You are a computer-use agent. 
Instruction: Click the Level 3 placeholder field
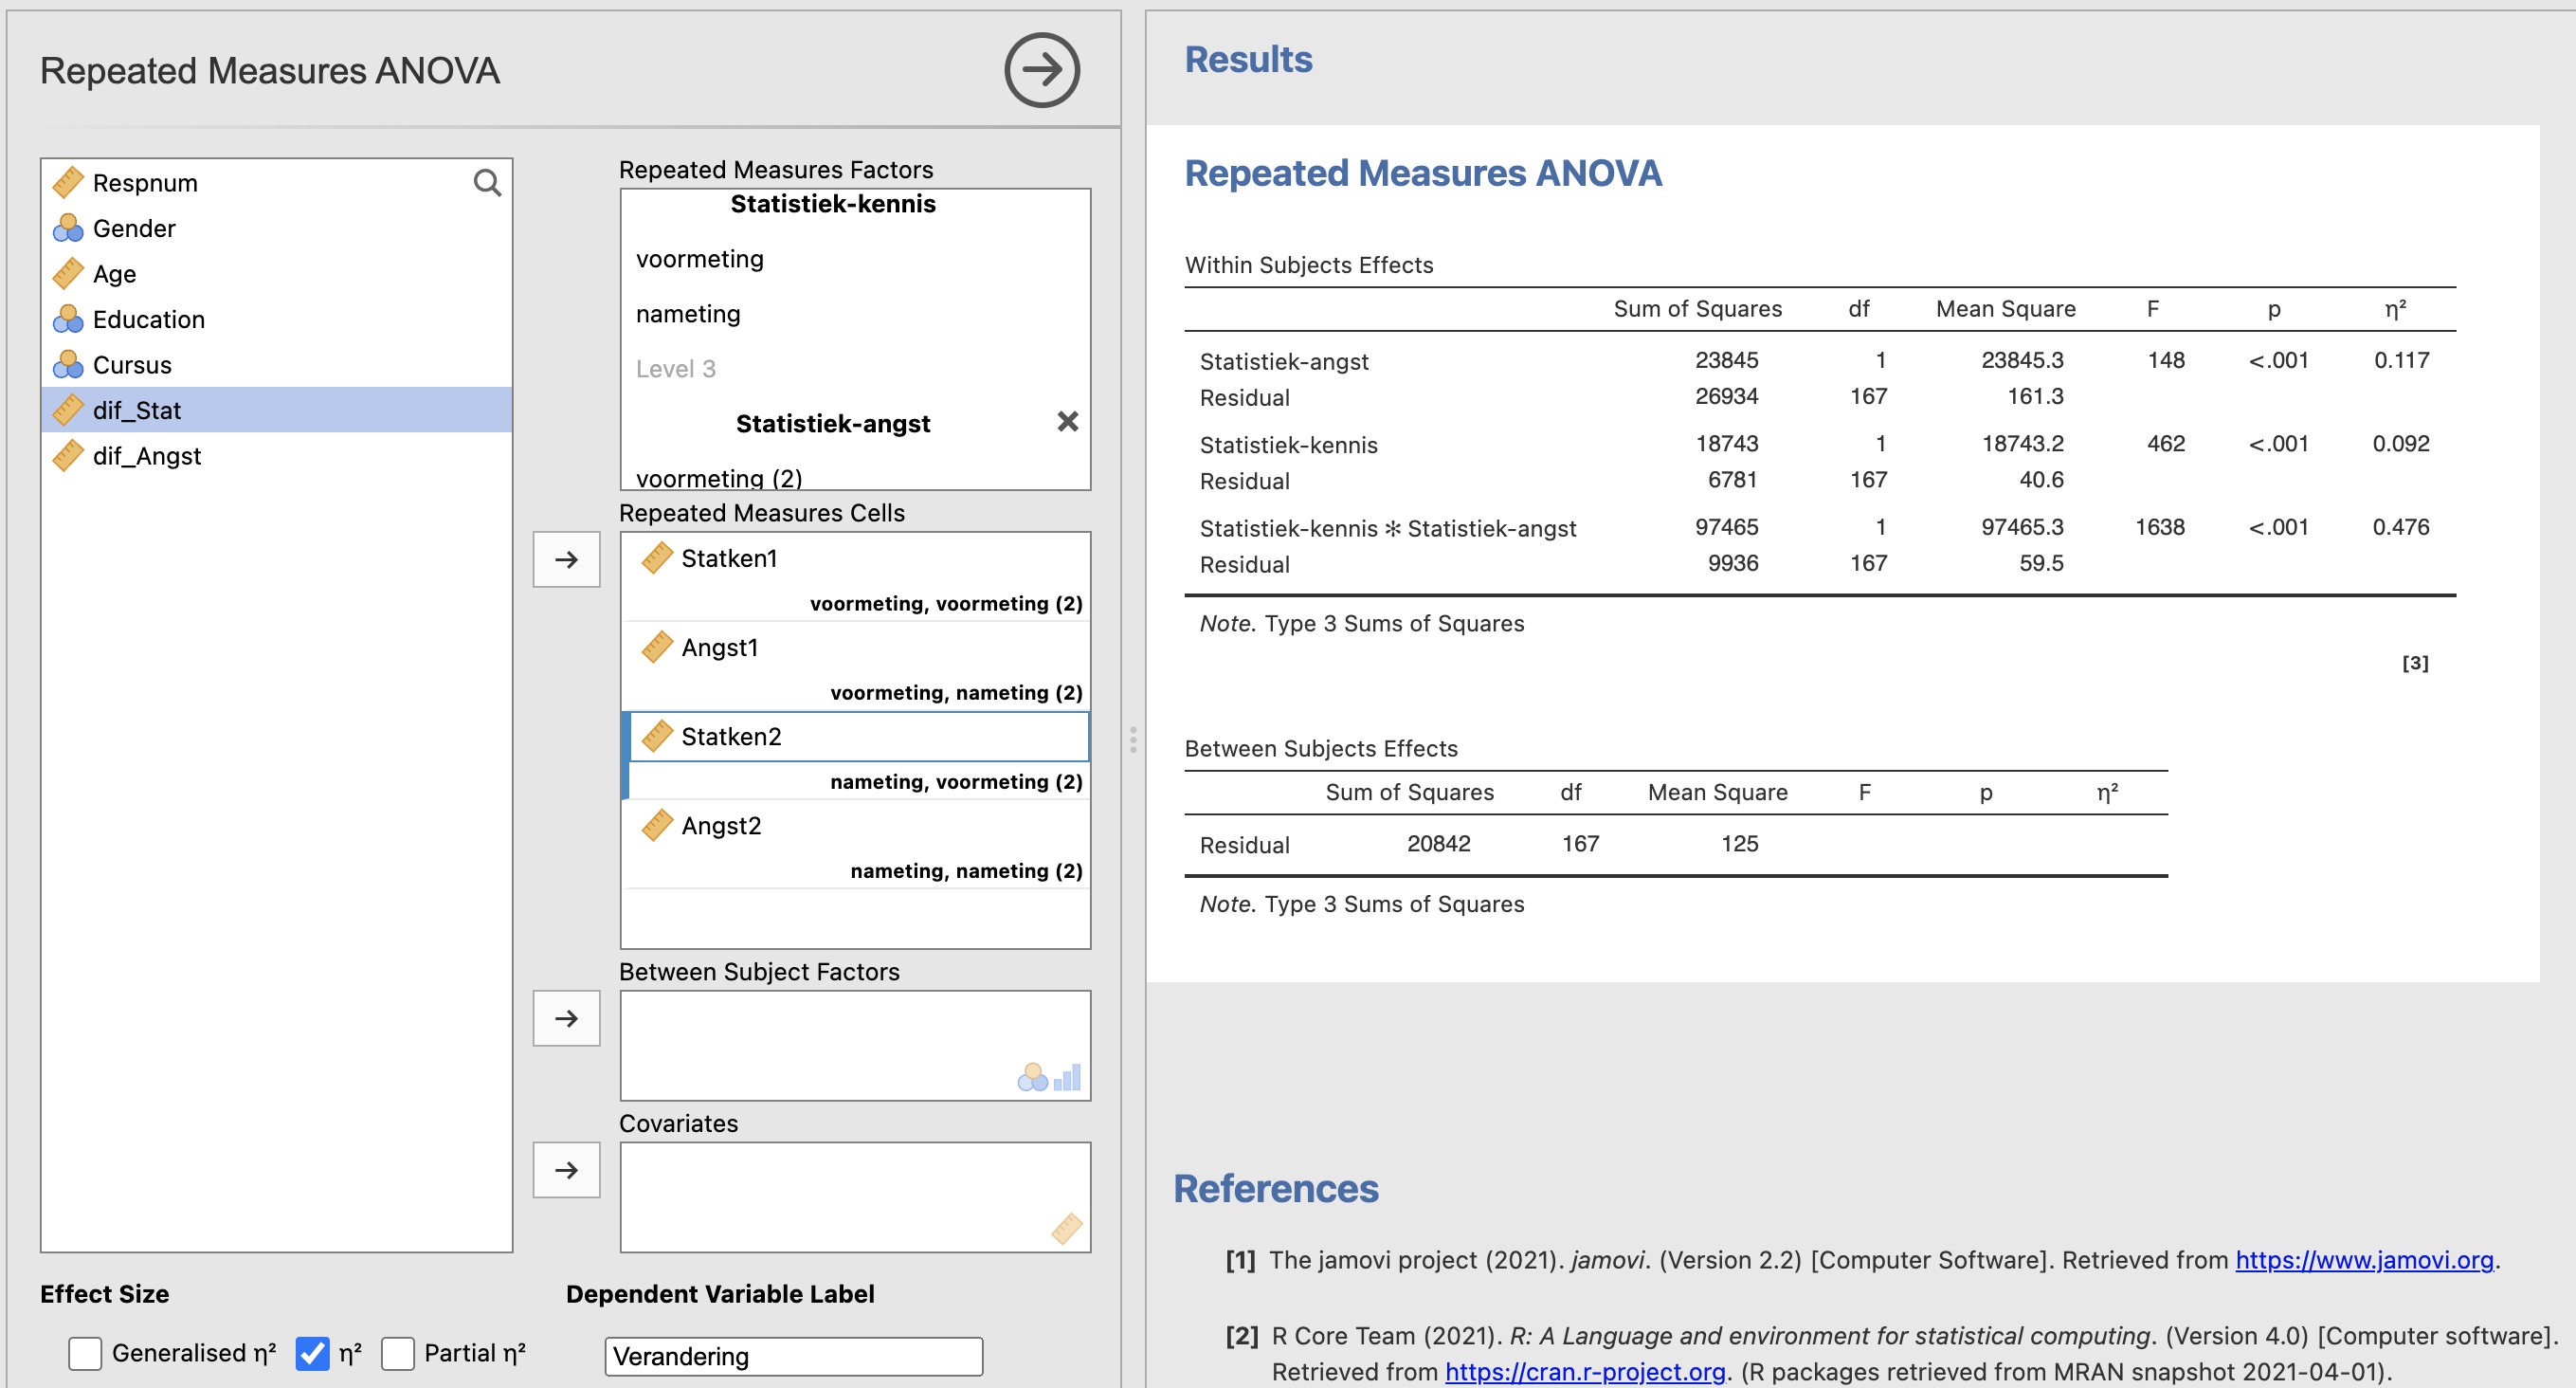pyautogui.click(x=676, y=369)
